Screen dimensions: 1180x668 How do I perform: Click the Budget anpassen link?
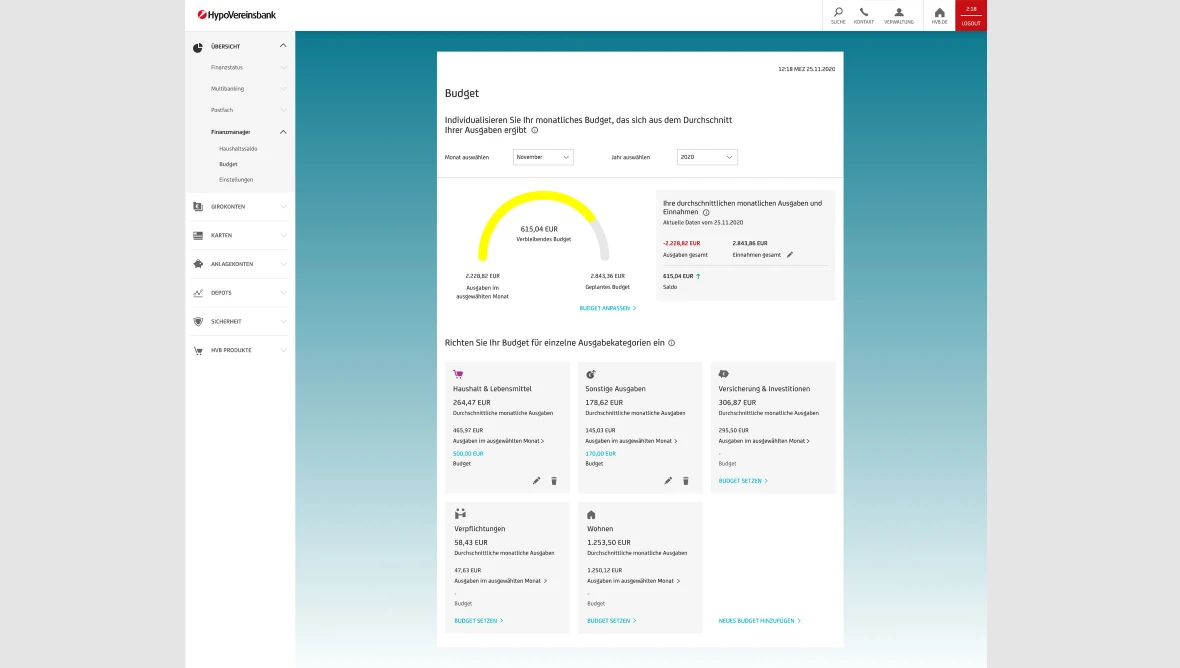(x=607, y=308)
